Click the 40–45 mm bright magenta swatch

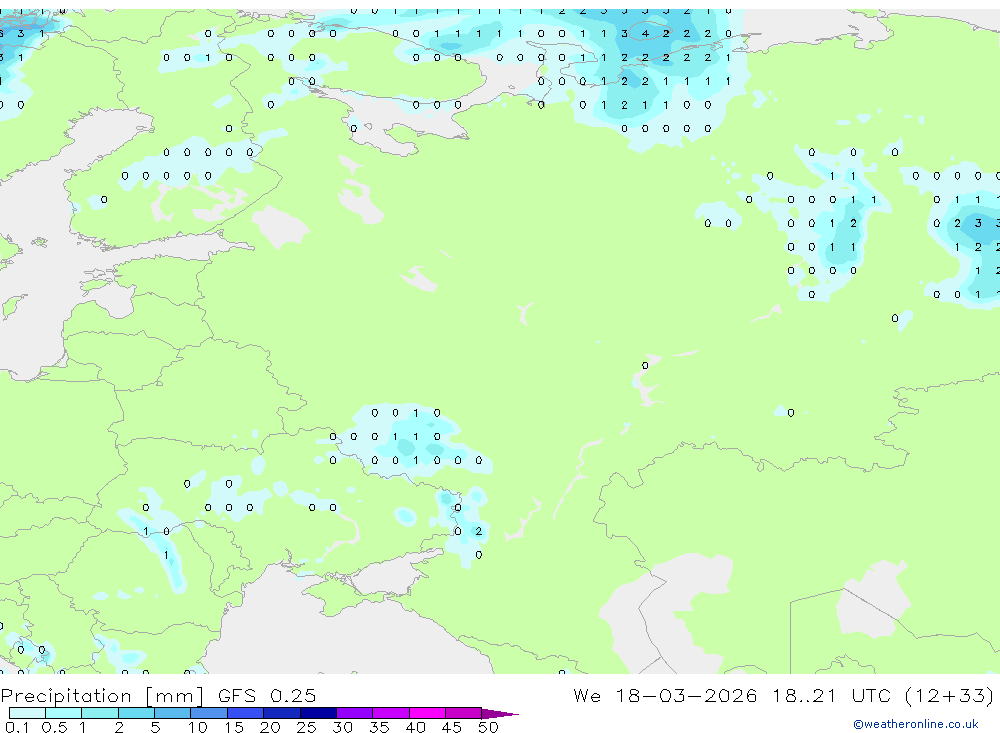(427, 713)
